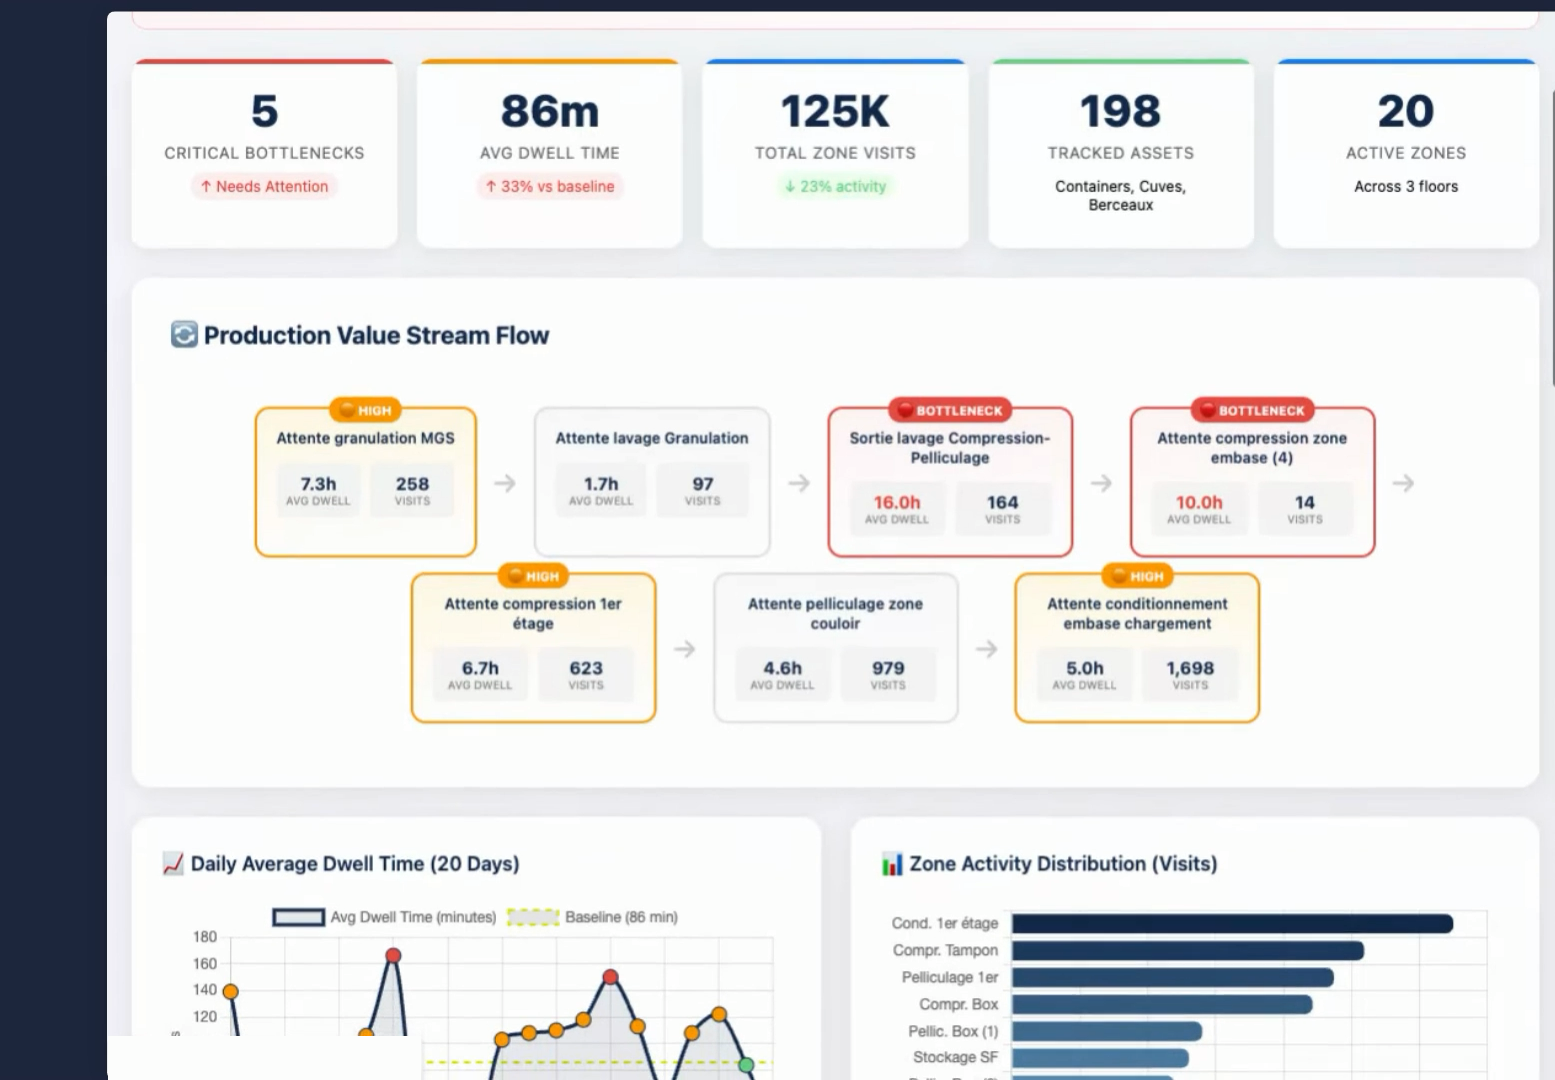Click the HIGH badge on Attente compression 1er étage

(533, 576)
